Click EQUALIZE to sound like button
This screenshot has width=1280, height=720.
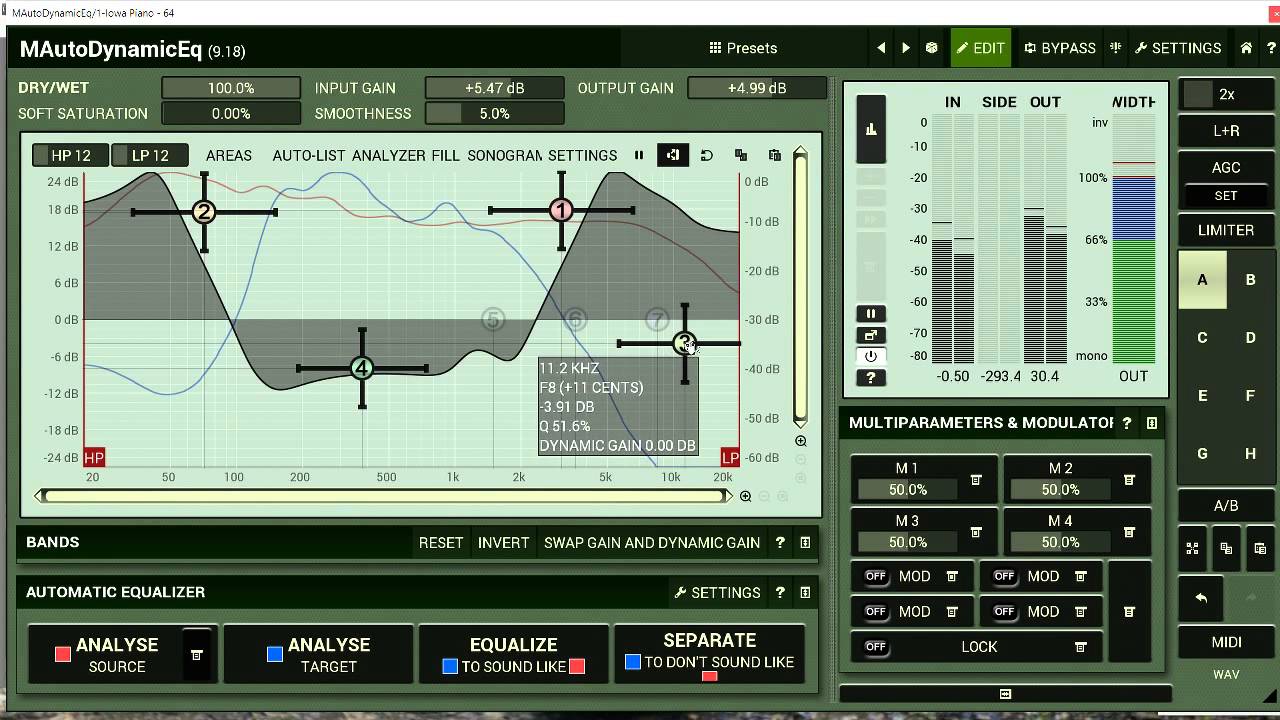514,654
